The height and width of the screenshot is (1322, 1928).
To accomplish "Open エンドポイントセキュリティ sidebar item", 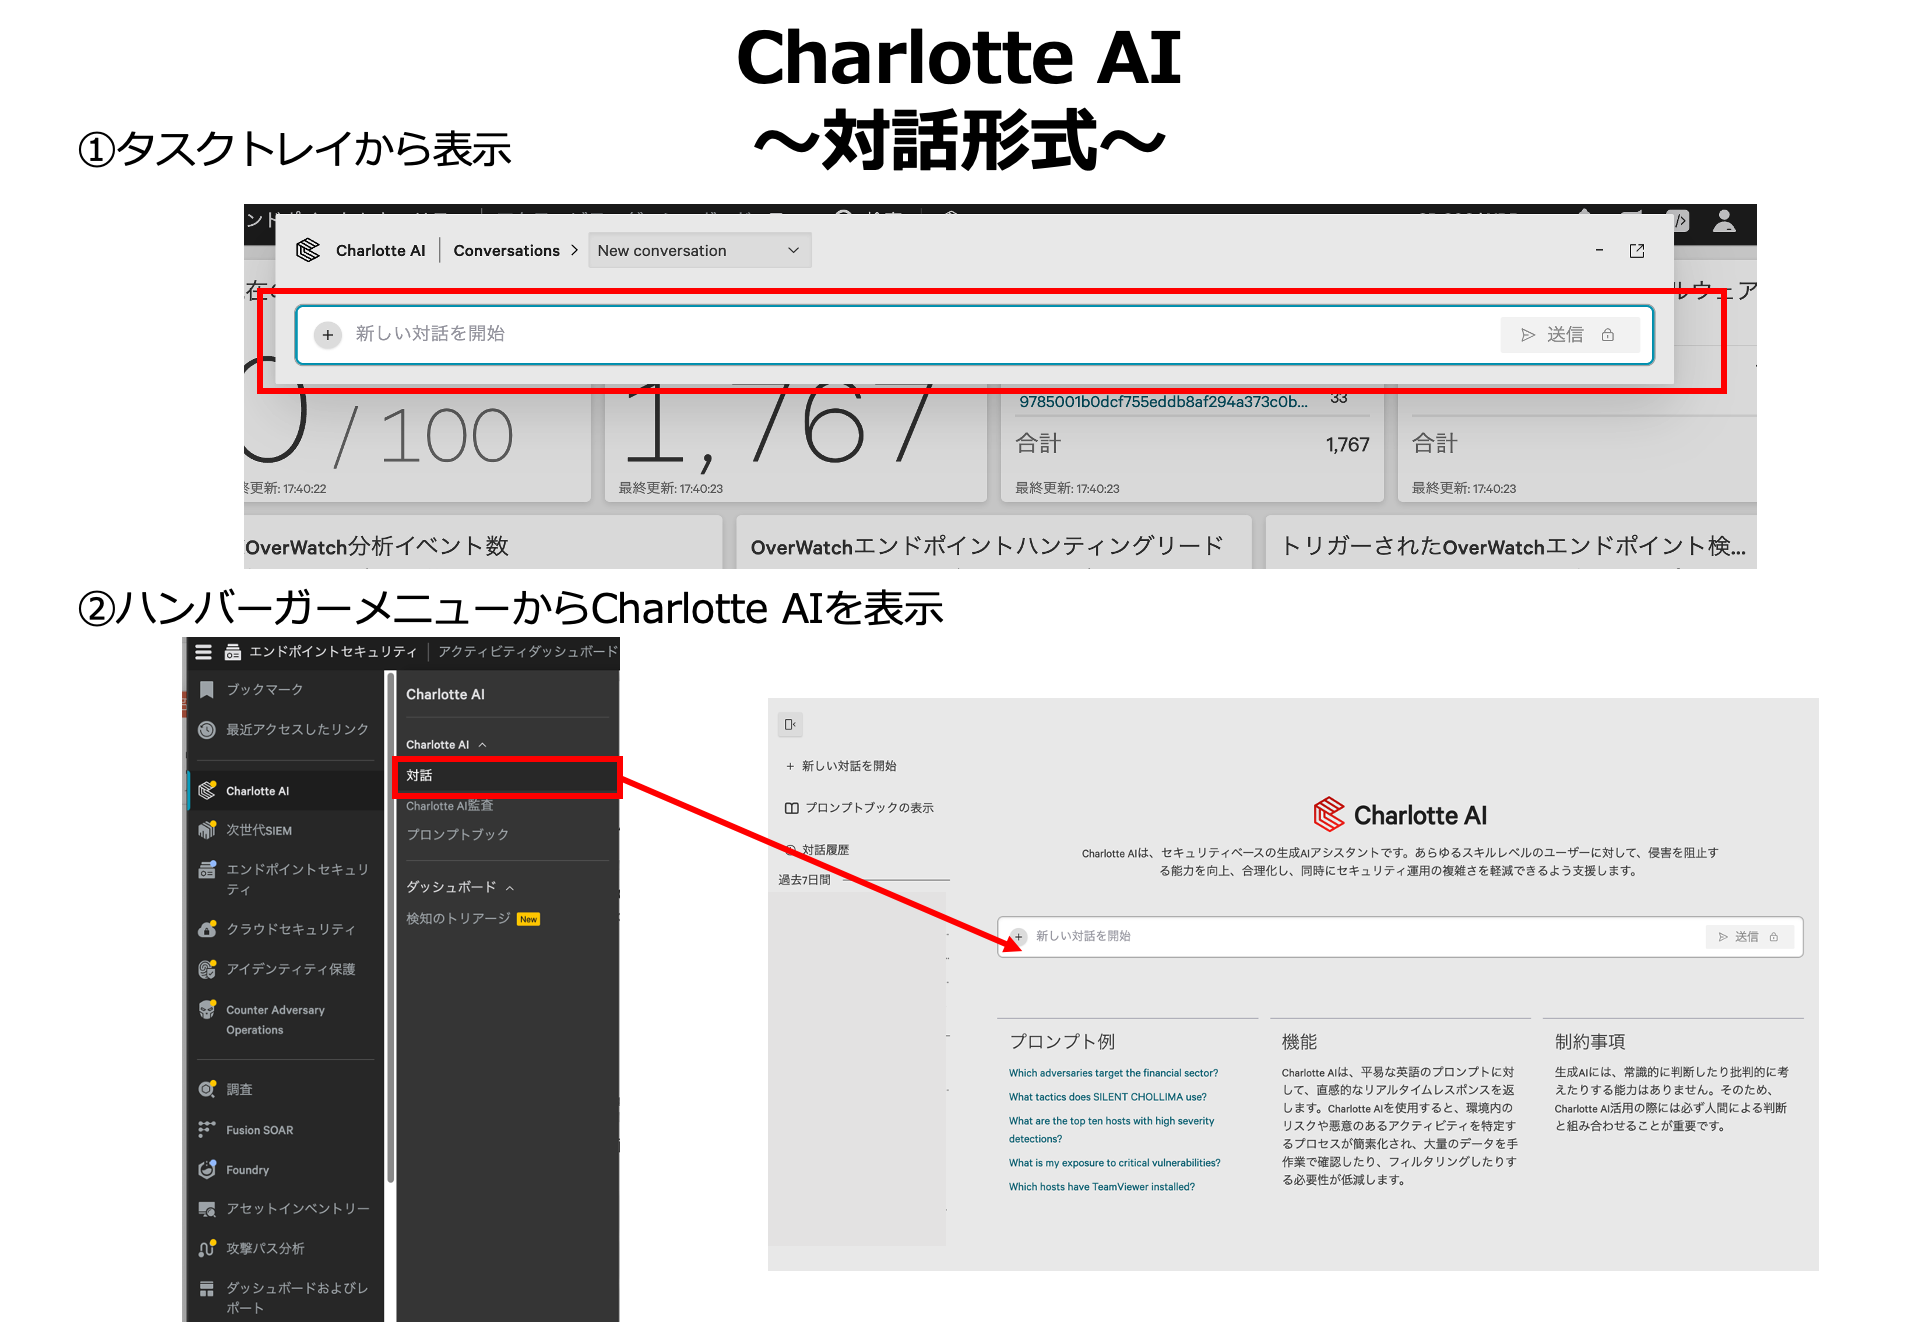I will click(286, 879).
